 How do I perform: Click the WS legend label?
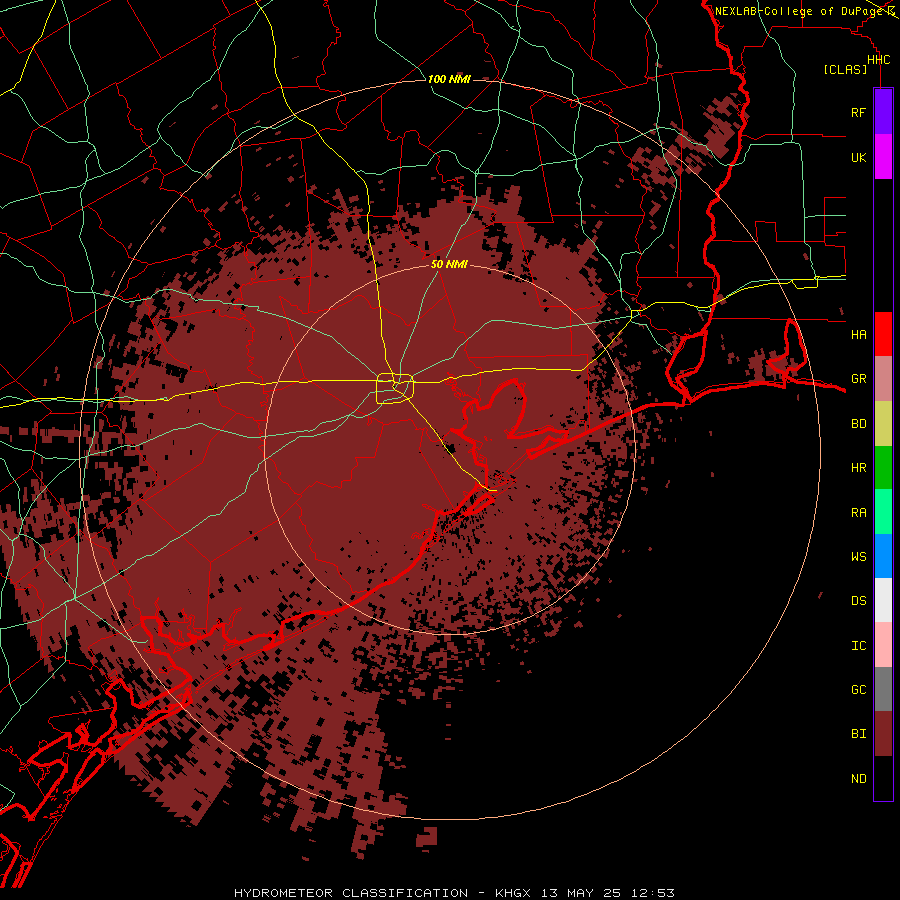(x=858, y=557)
